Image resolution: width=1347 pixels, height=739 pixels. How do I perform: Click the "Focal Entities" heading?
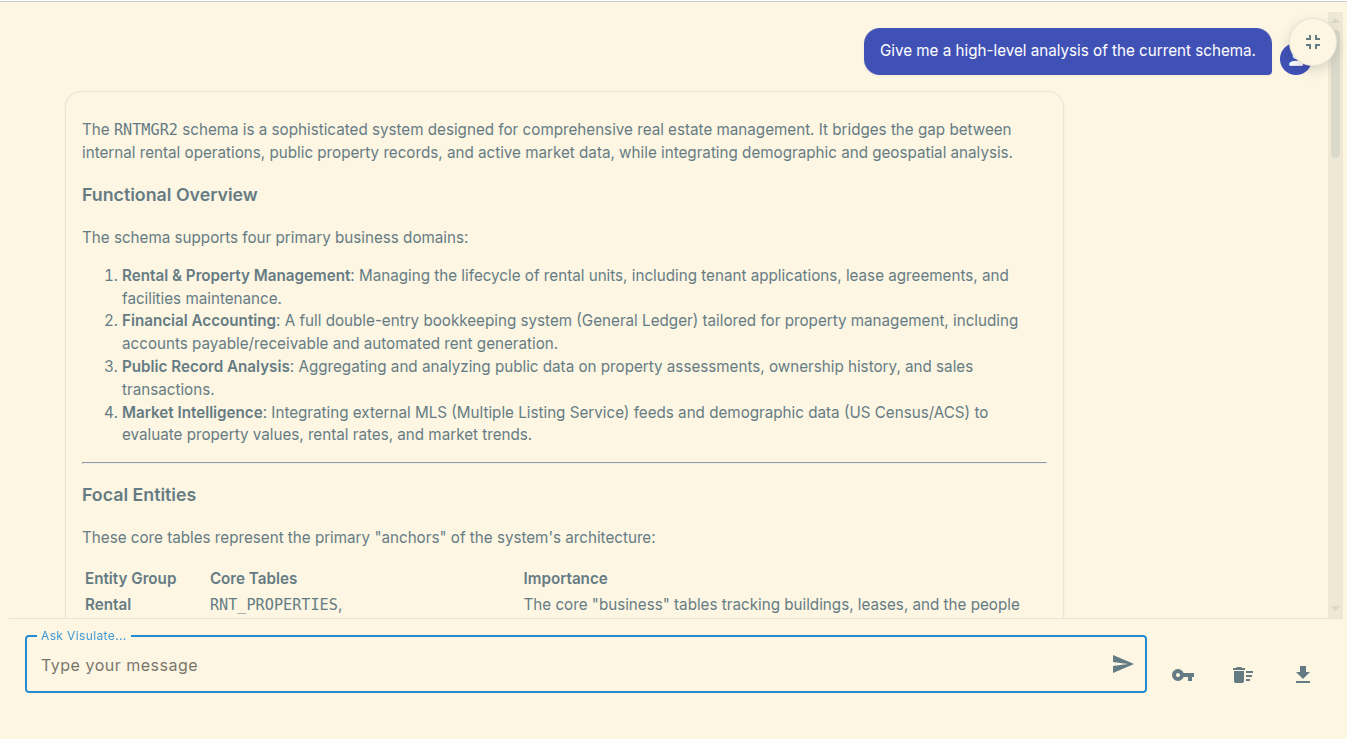139,495
